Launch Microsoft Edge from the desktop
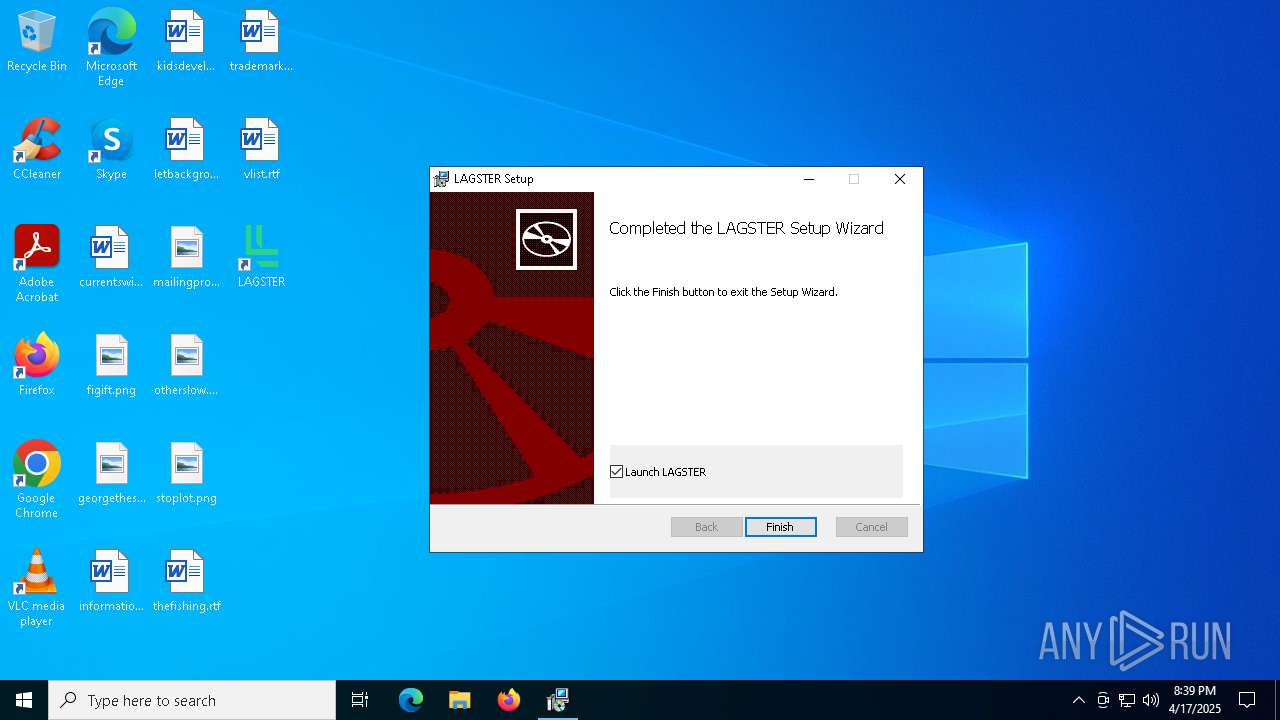This screenshot has width=1280, height=720. [x=111, y=47]
